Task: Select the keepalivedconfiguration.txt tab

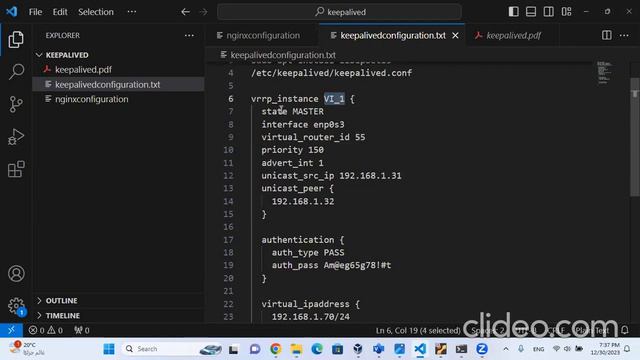Action: point(392,36)
